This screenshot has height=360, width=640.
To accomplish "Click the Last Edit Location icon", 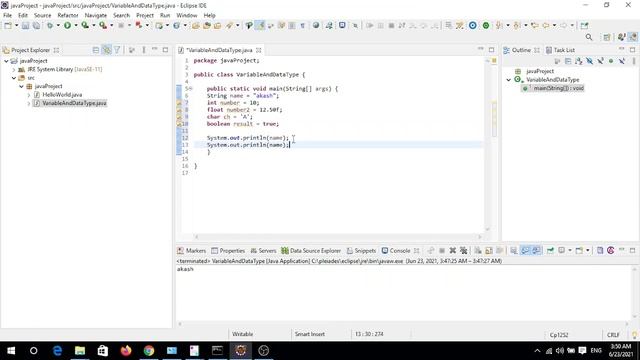I will (x=535, y=25).
